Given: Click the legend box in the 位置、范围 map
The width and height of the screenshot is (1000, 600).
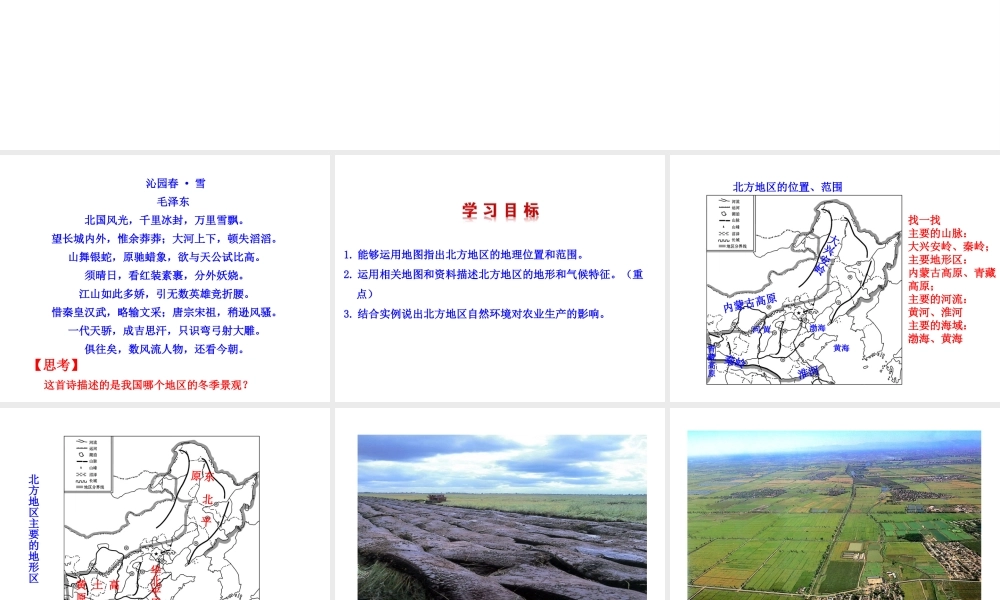Looking at the screenshot, I should click(730, 223).
